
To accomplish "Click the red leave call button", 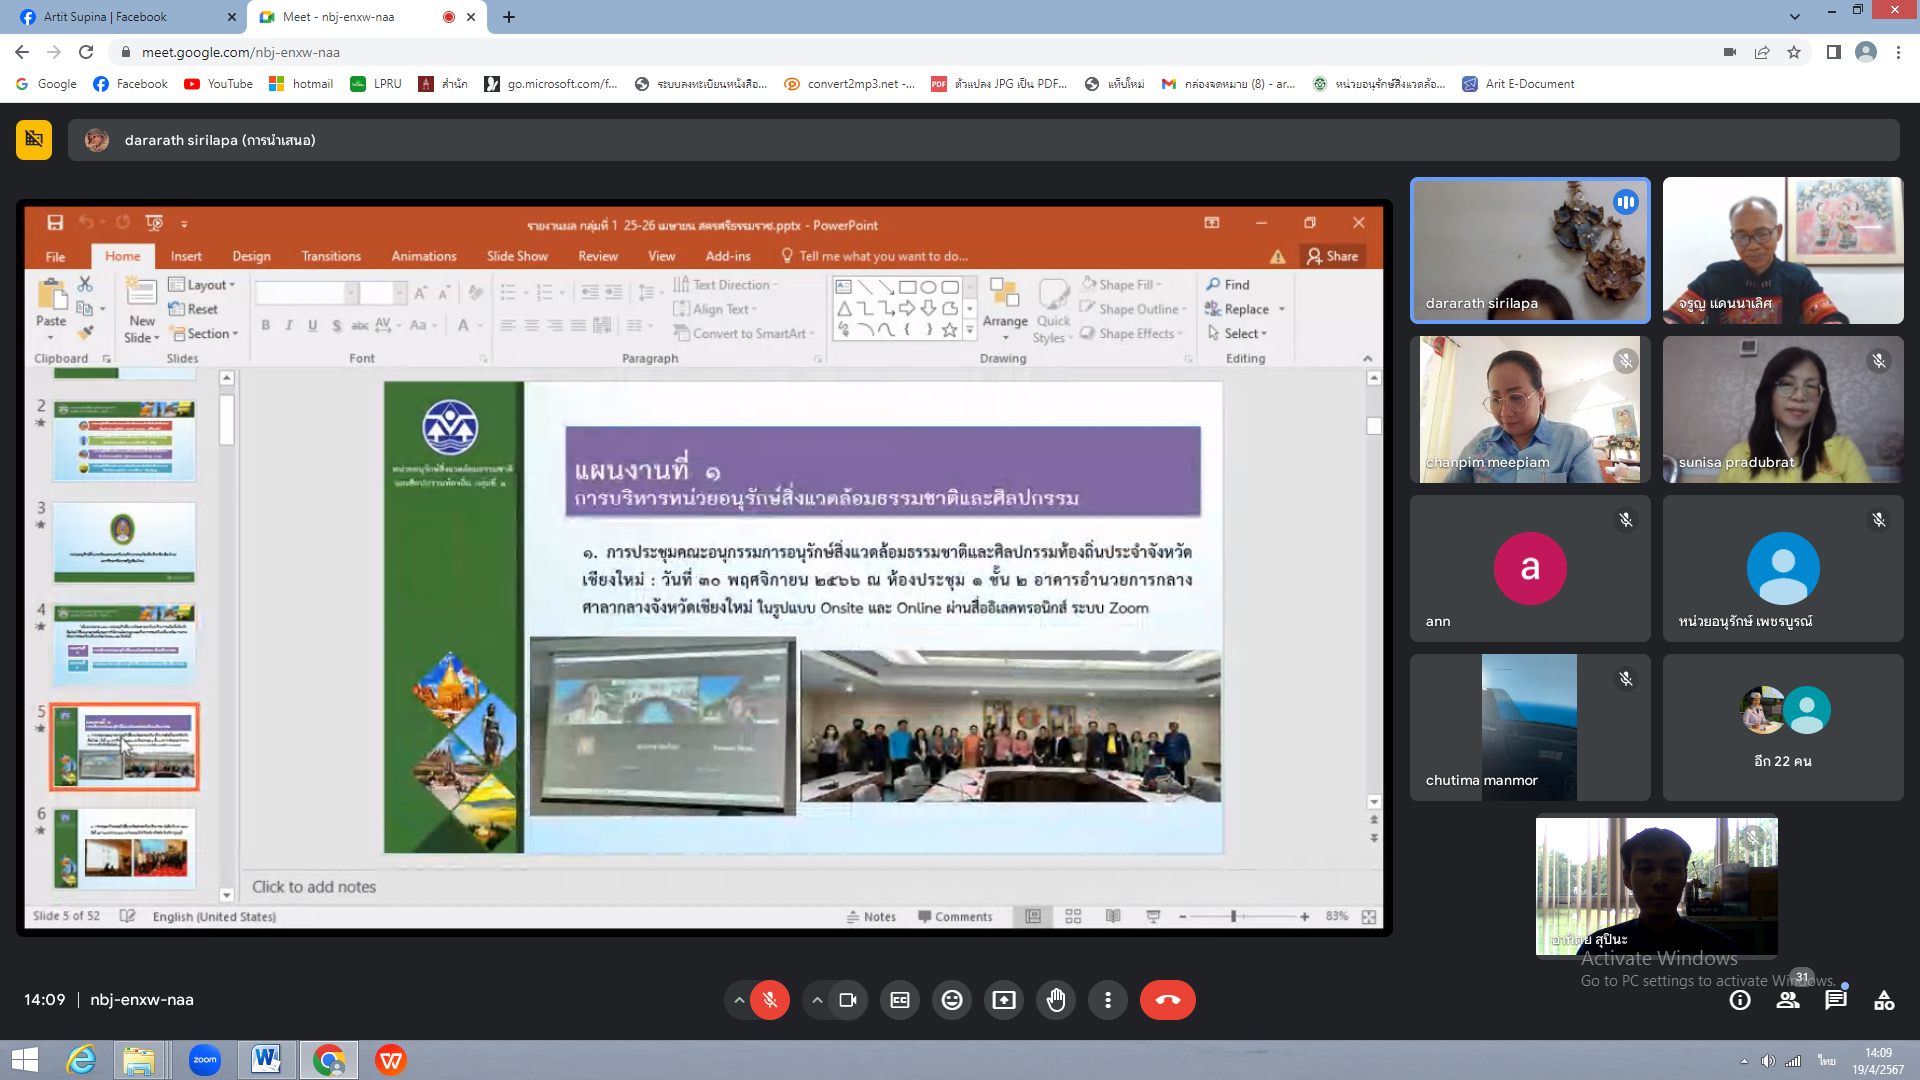I will (x=1167, y=1000).
